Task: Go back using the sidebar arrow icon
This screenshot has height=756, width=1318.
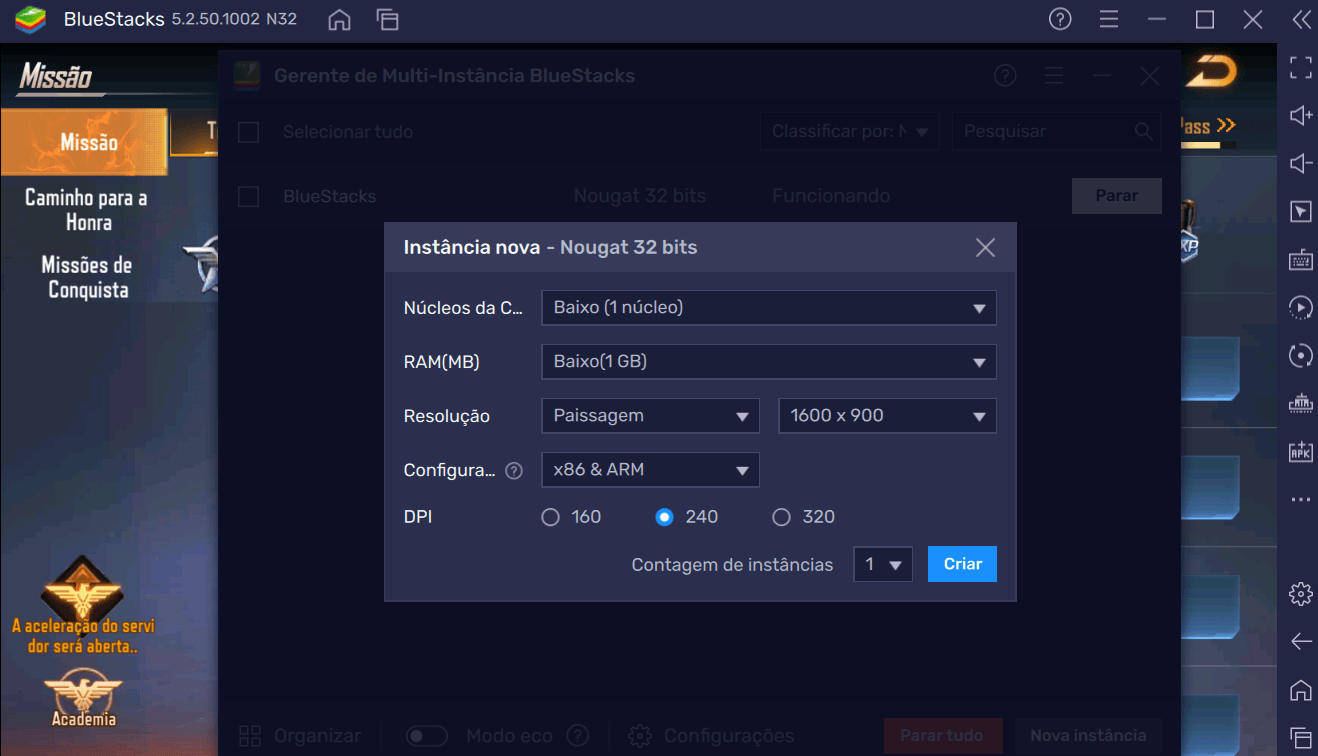Action: pos(1300,642)
